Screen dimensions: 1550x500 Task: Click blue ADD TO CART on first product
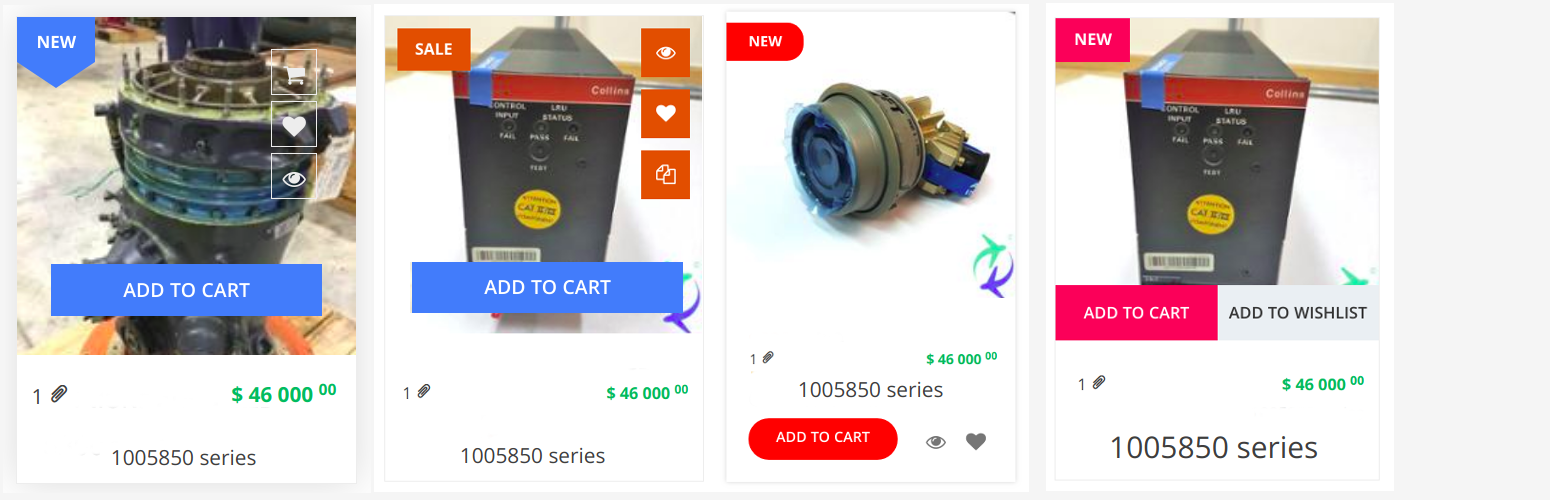[186, 290]
